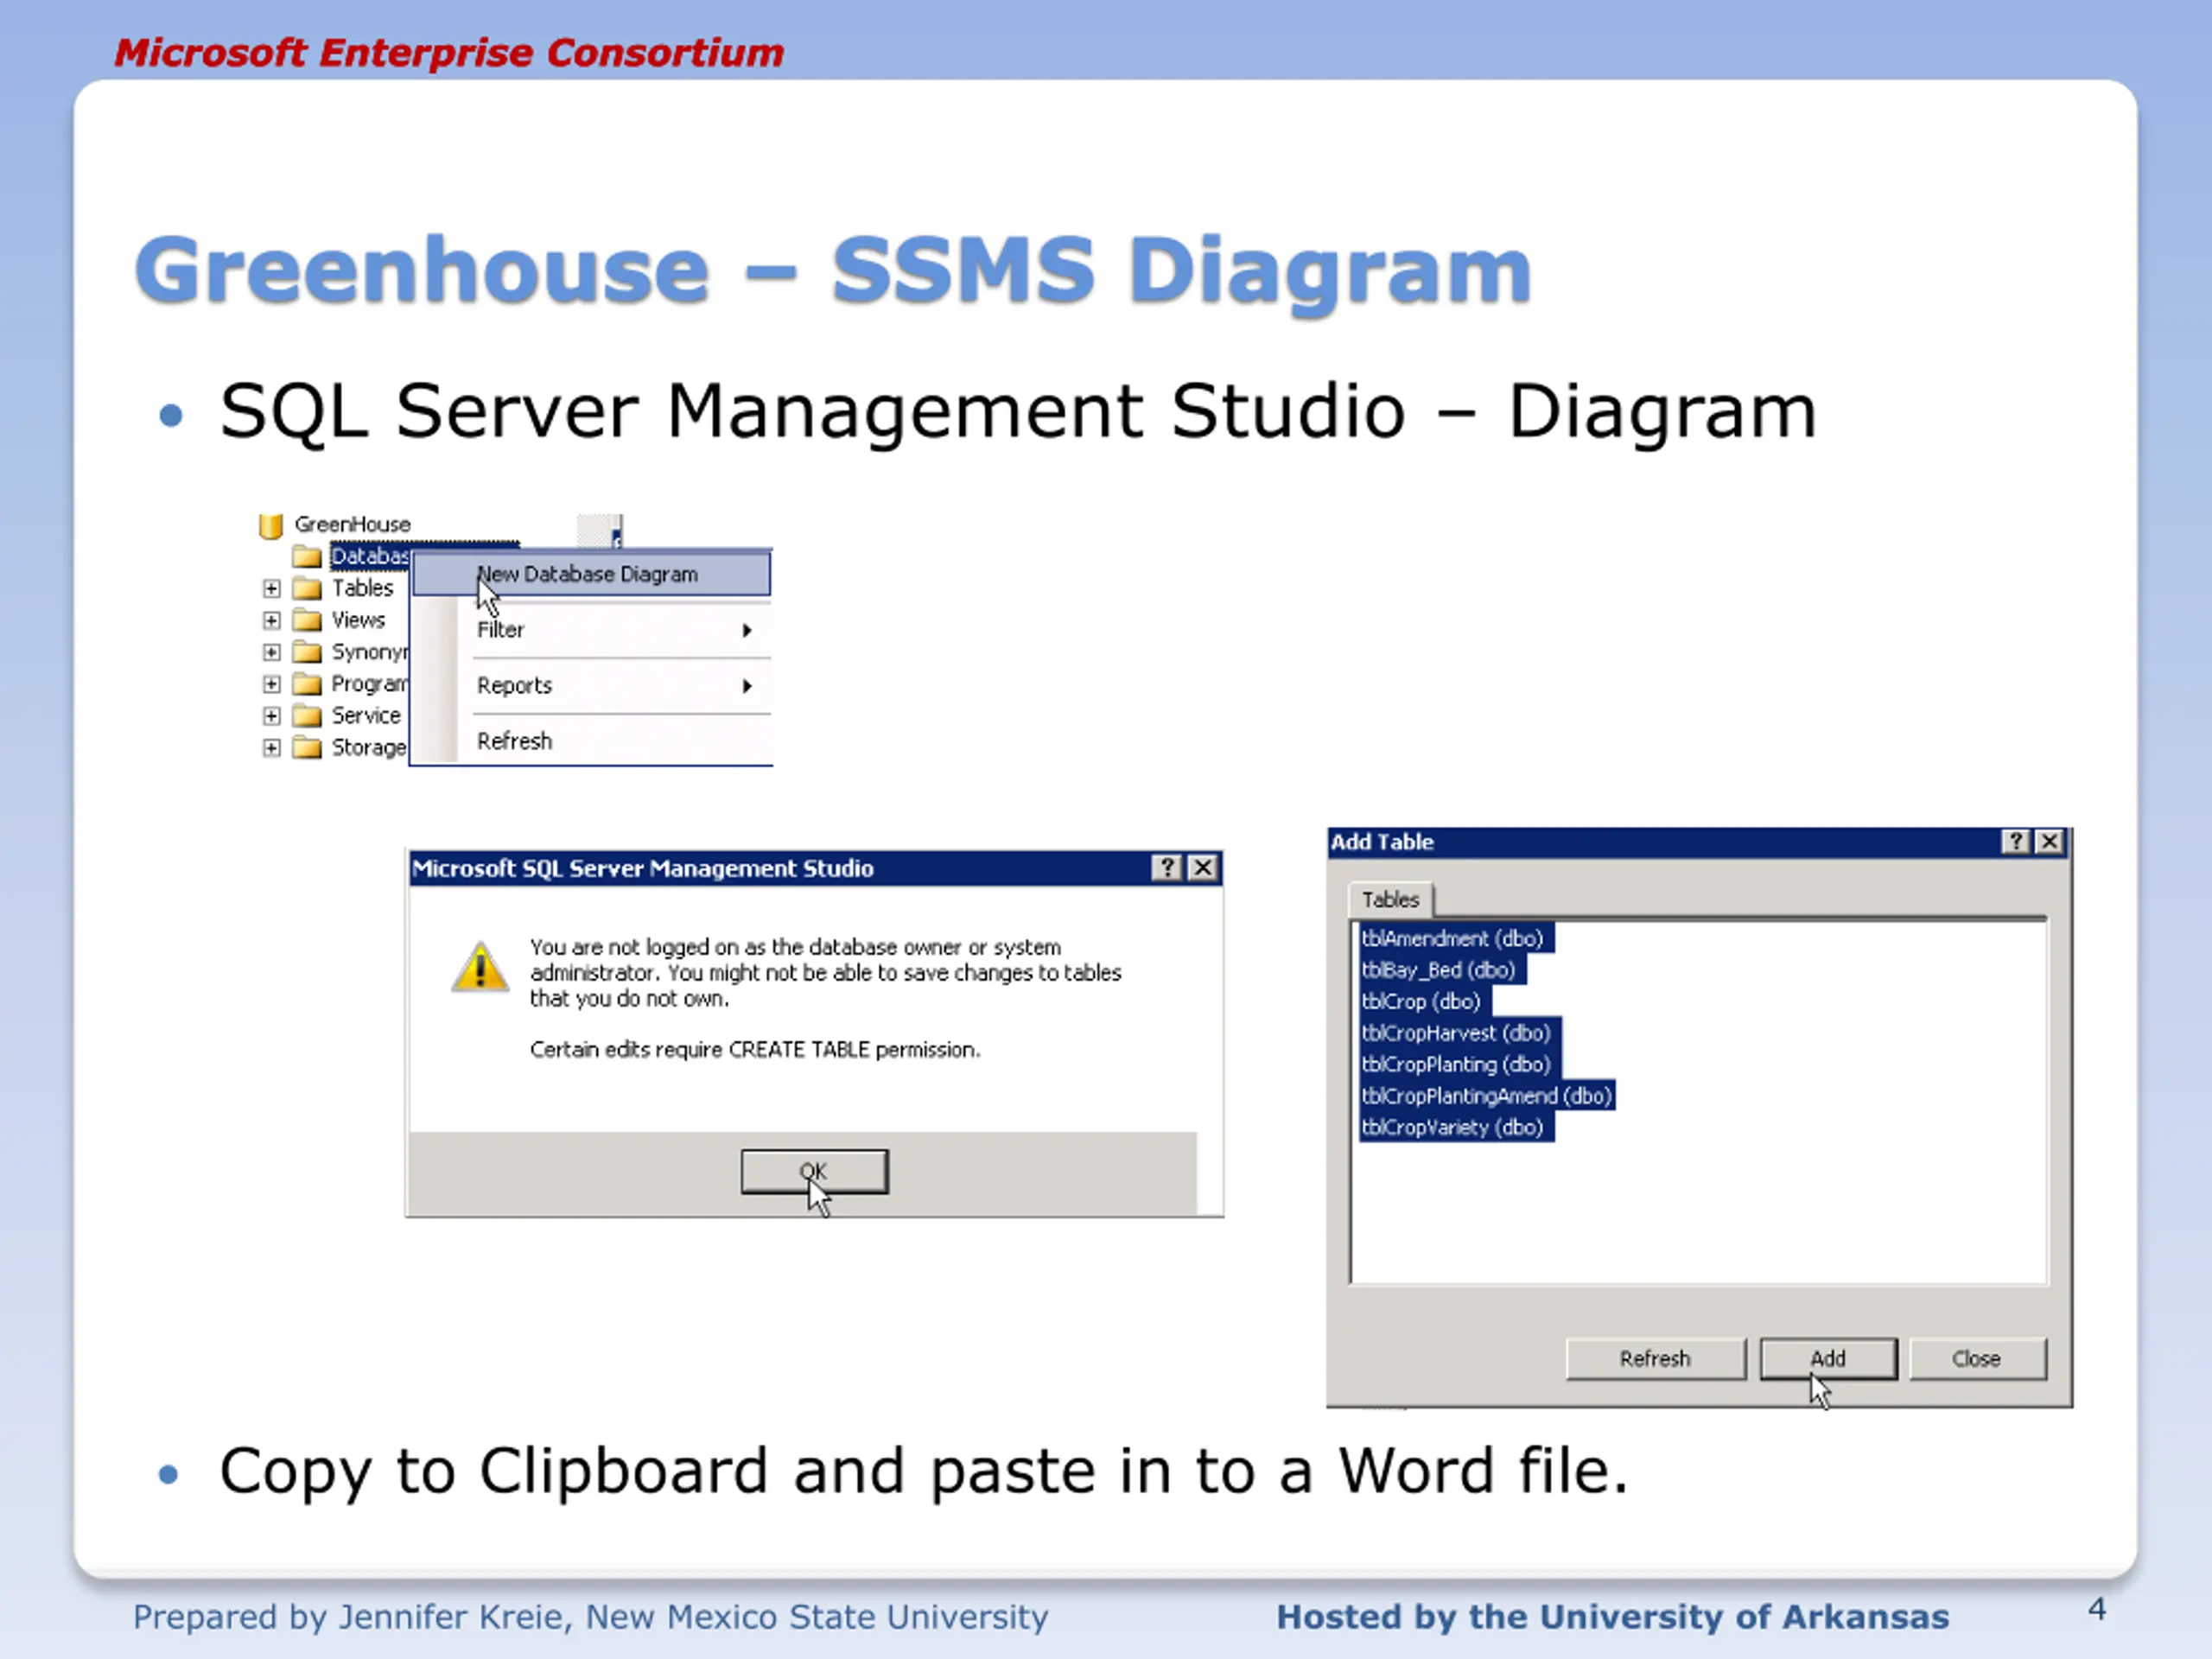Click OK in the warning dialog
The width and height of the screenshot is (2212, 1659).
point(814,1171)
